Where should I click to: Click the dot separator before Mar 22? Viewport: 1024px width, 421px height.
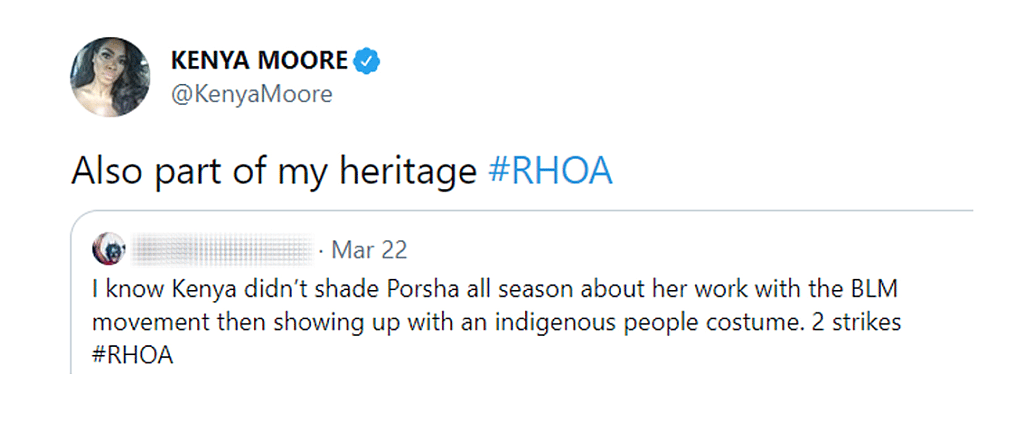[x=320, y=248]
